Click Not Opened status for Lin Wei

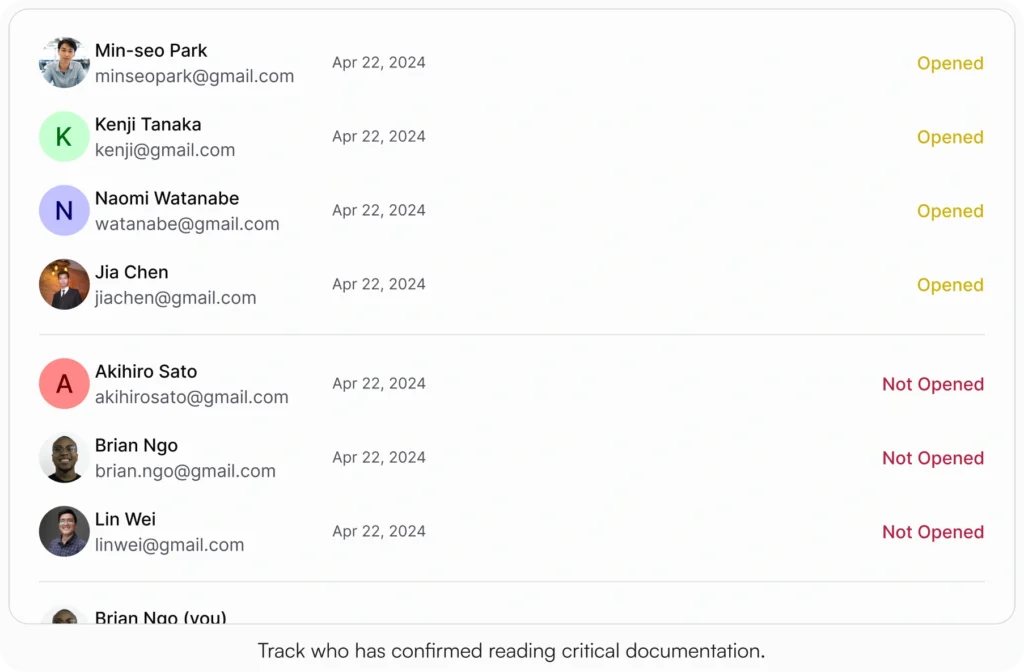click(x=933, y=532)
